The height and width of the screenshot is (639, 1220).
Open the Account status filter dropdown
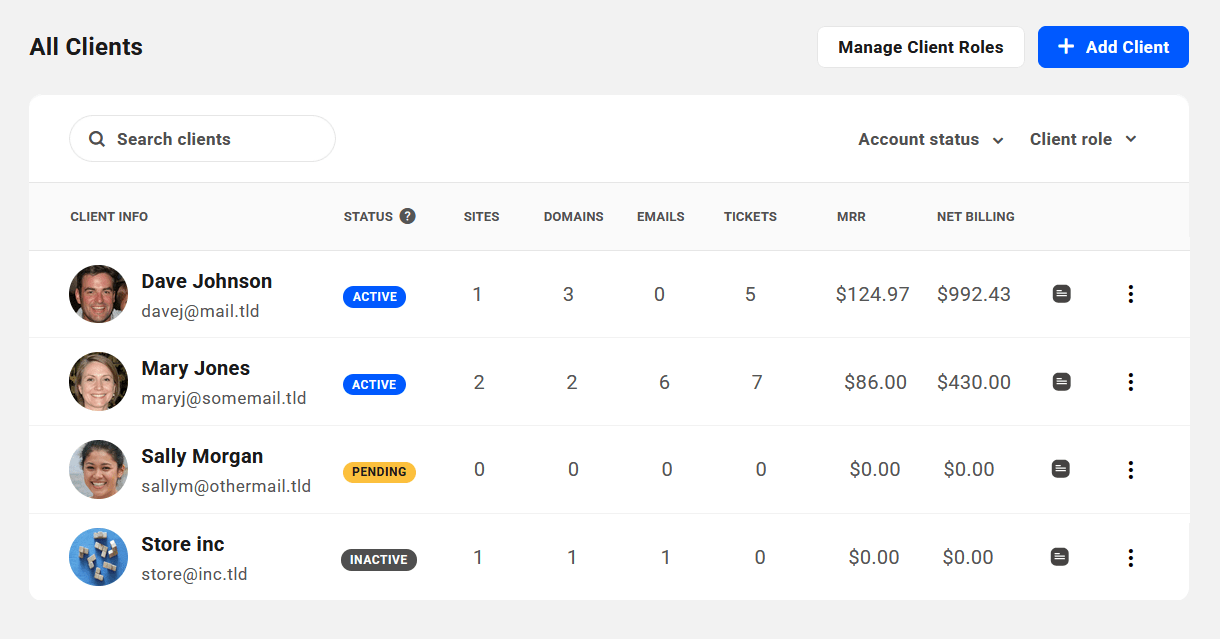(929, 139)
